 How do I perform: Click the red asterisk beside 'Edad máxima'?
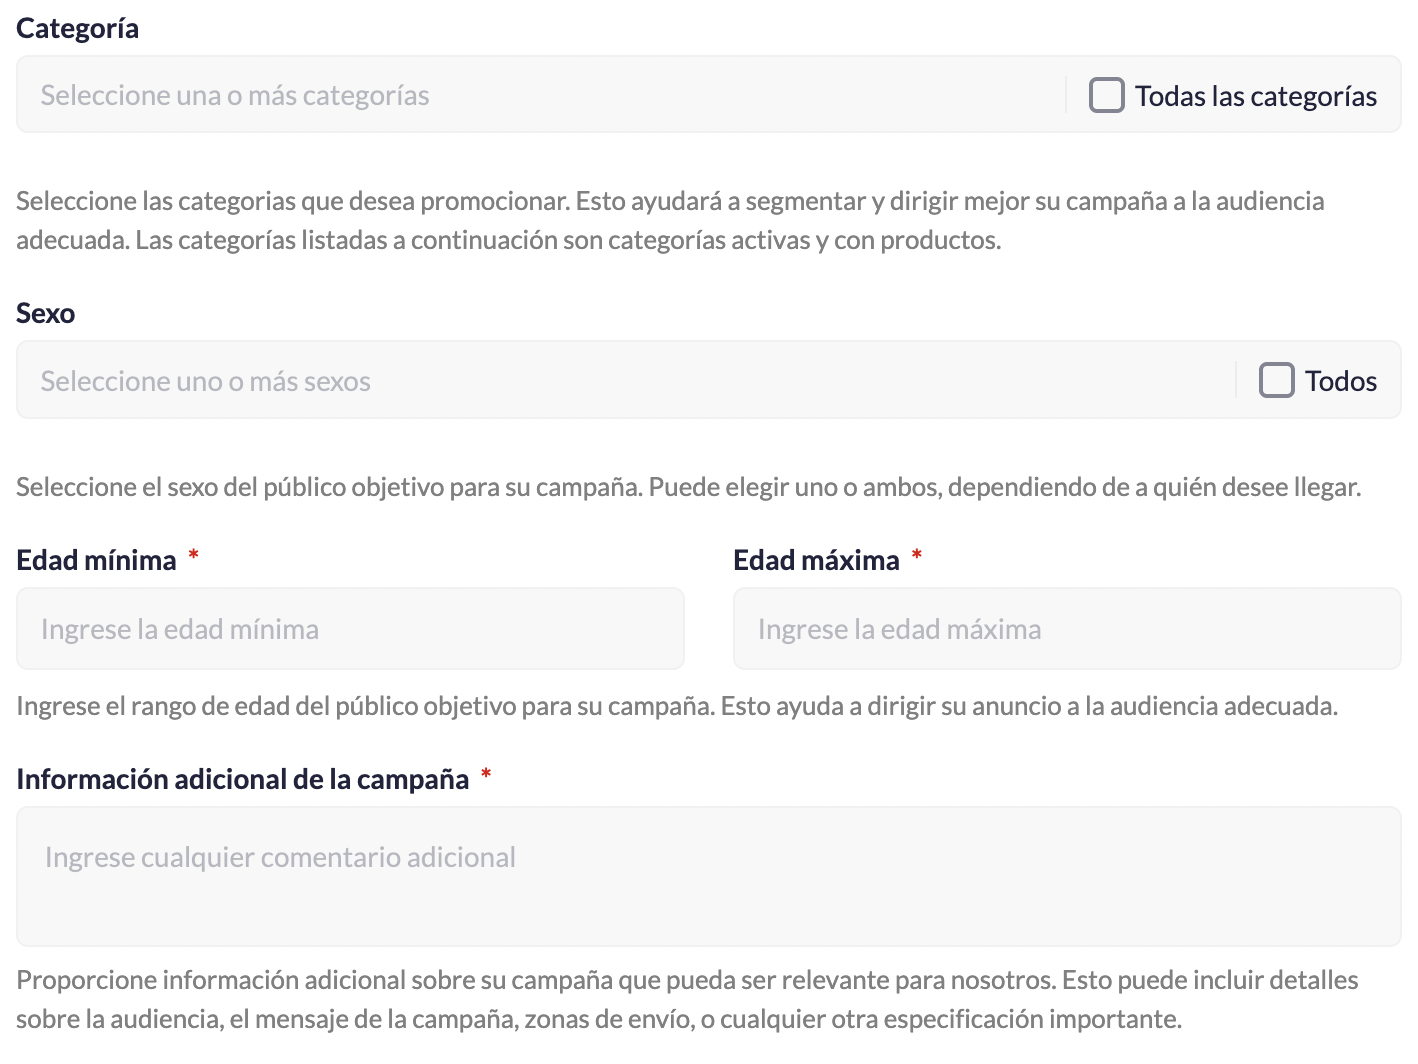click(917, 555)
